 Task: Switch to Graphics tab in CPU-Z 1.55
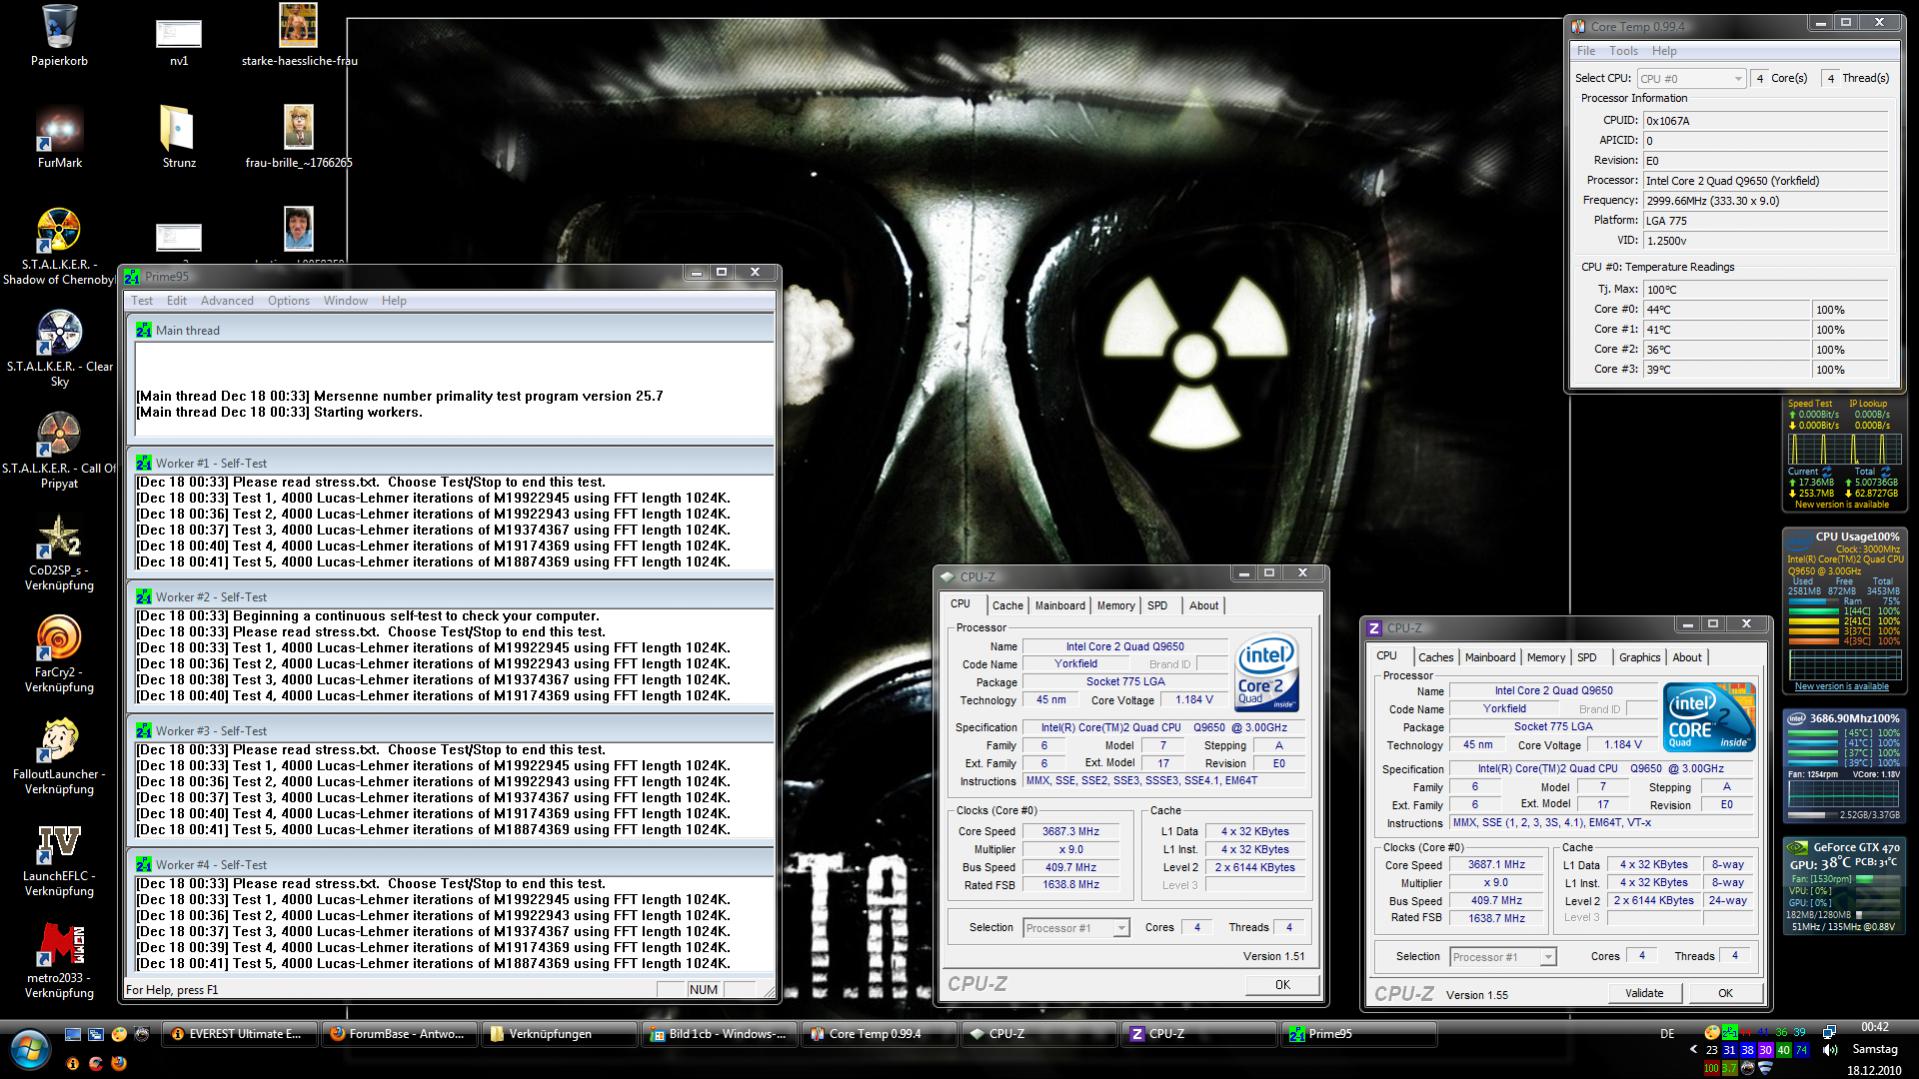(x=1639, y=657)
